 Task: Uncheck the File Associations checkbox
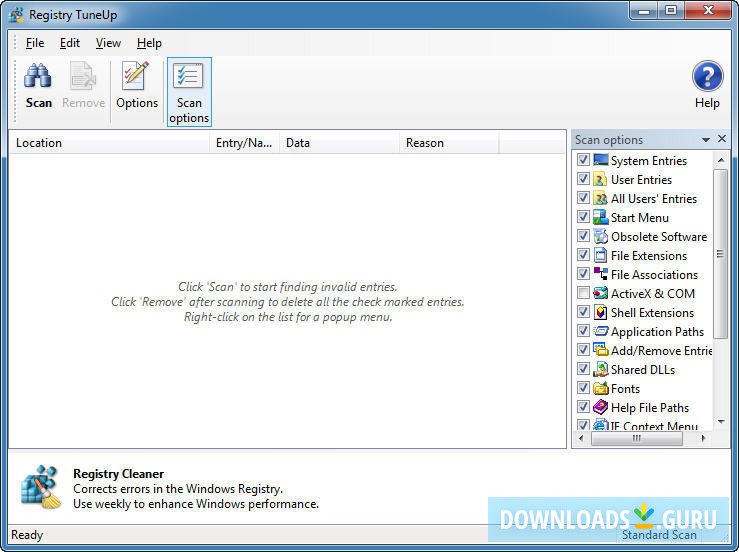(583, 274)
